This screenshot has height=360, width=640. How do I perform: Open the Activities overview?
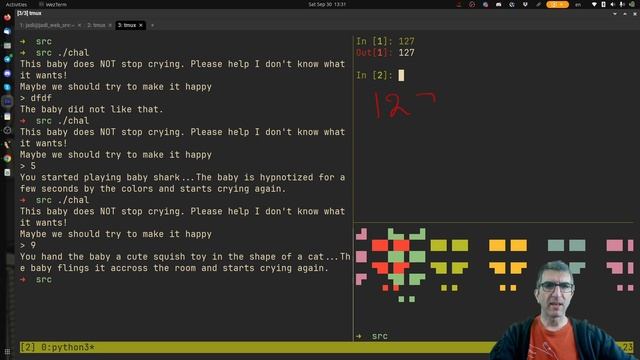tap(16, 4)
